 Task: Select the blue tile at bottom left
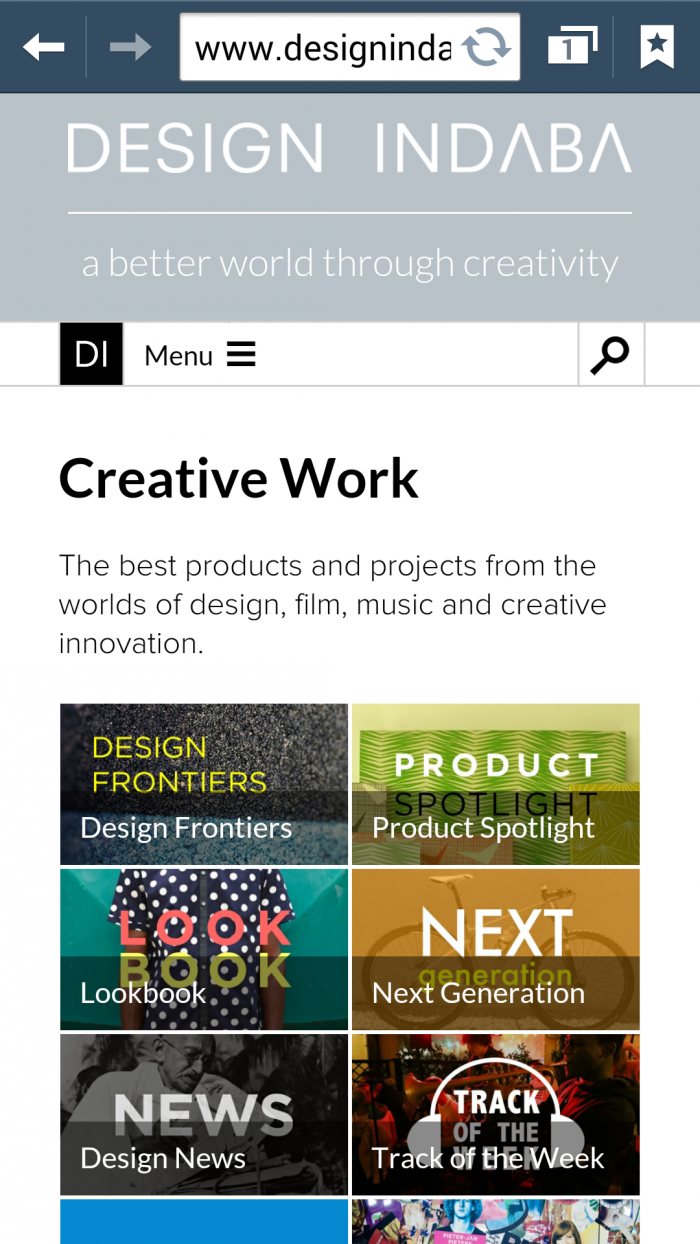point(204,1221)
